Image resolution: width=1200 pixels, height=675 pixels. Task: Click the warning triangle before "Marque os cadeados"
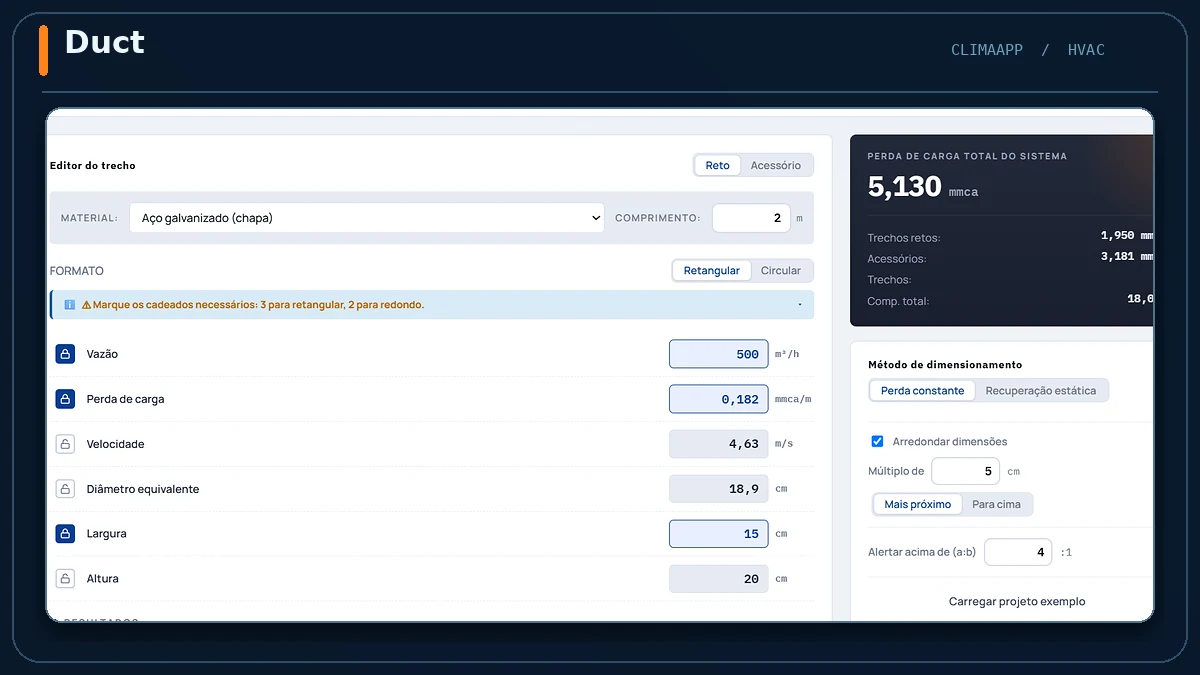87,305
